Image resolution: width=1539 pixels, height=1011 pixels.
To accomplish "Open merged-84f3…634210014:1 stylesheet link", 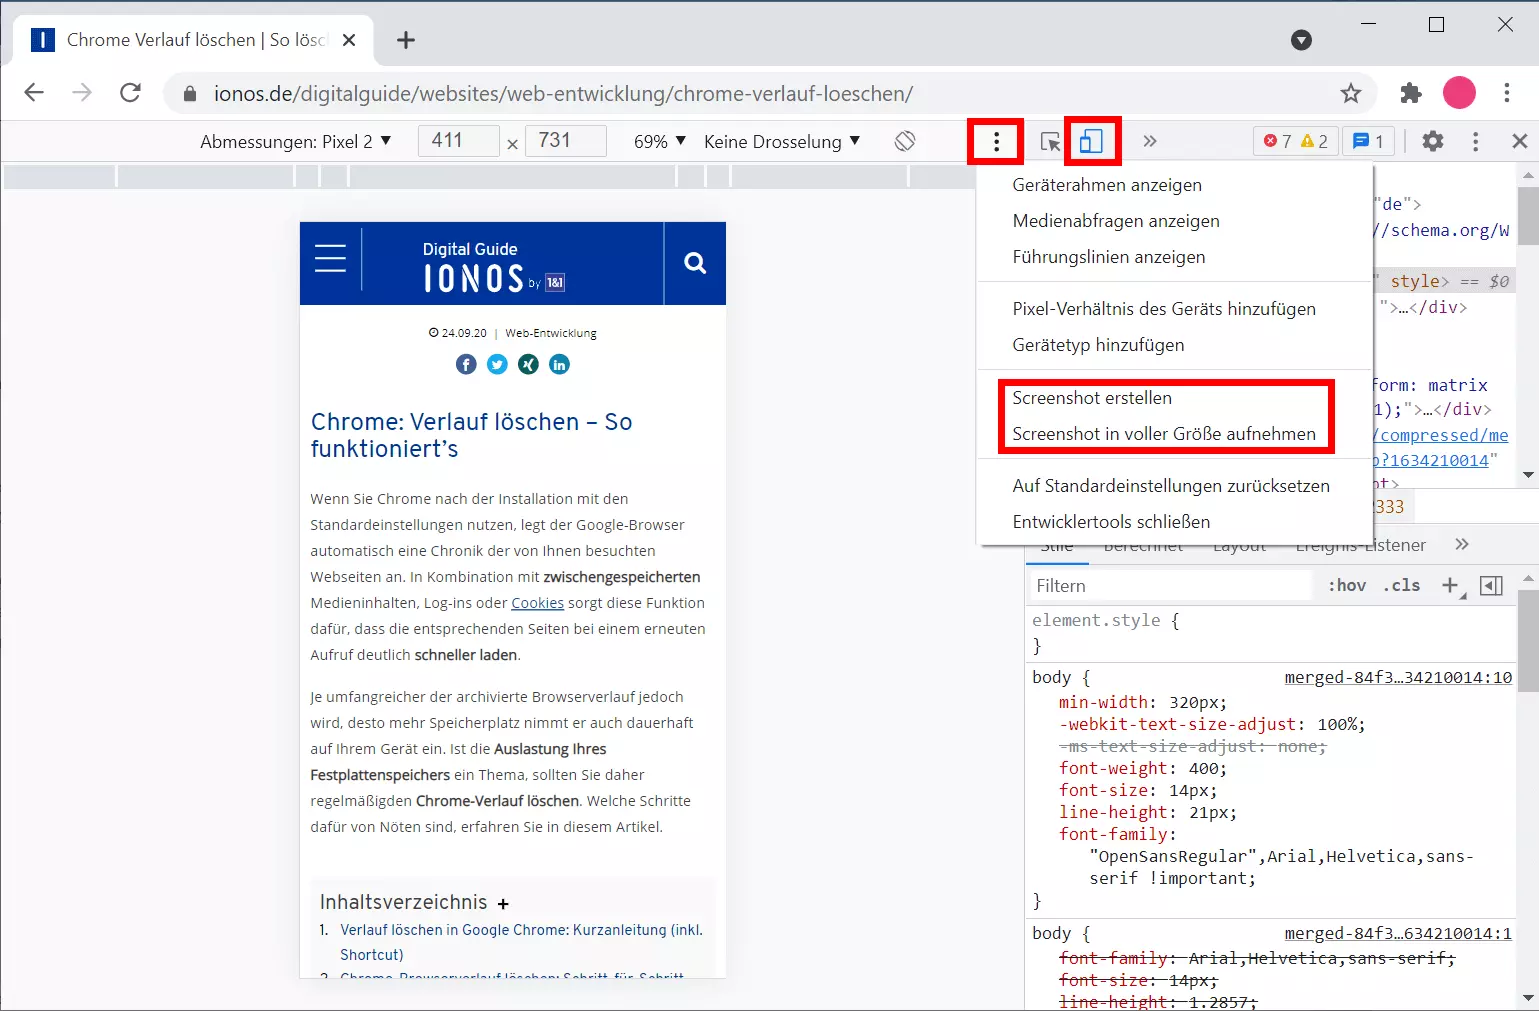I will (1398, 934).
